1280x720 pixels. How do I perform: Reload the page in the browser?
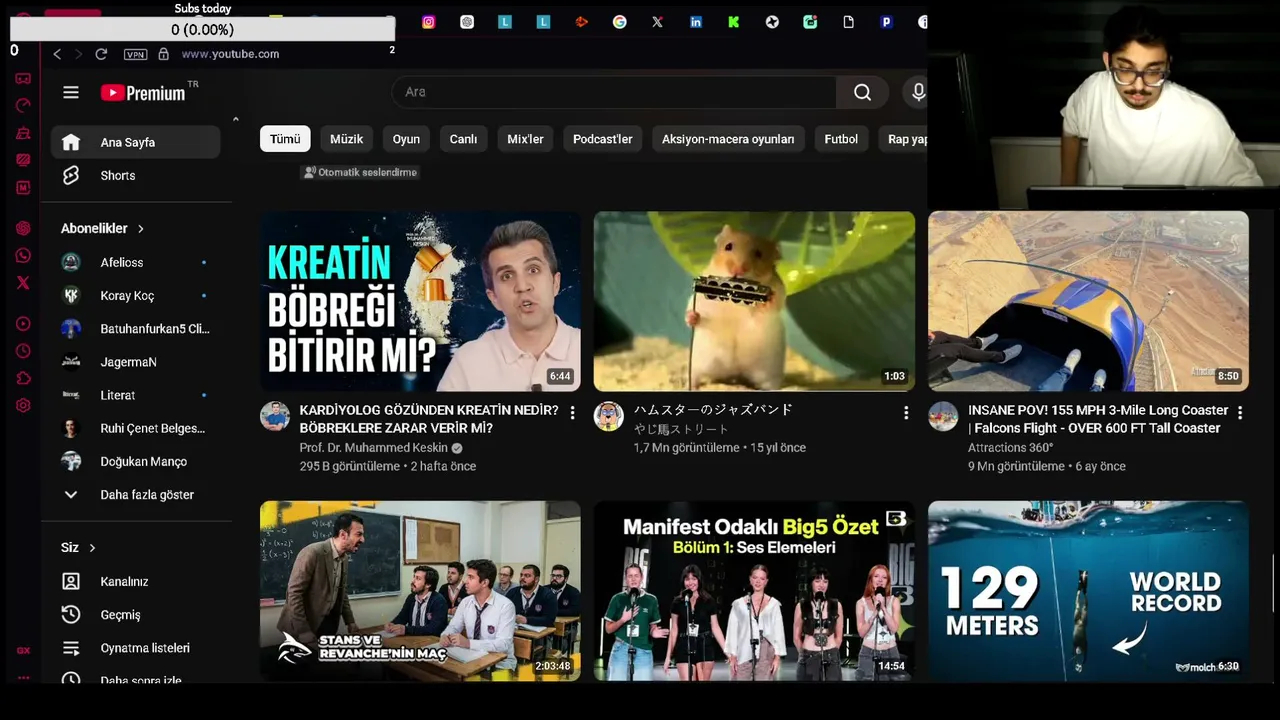[101, 54]
